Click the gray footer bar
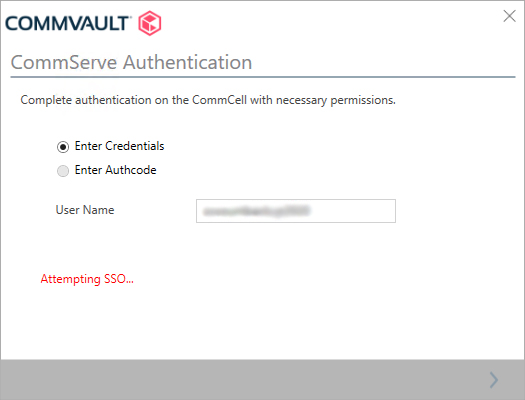 (262, 380)
